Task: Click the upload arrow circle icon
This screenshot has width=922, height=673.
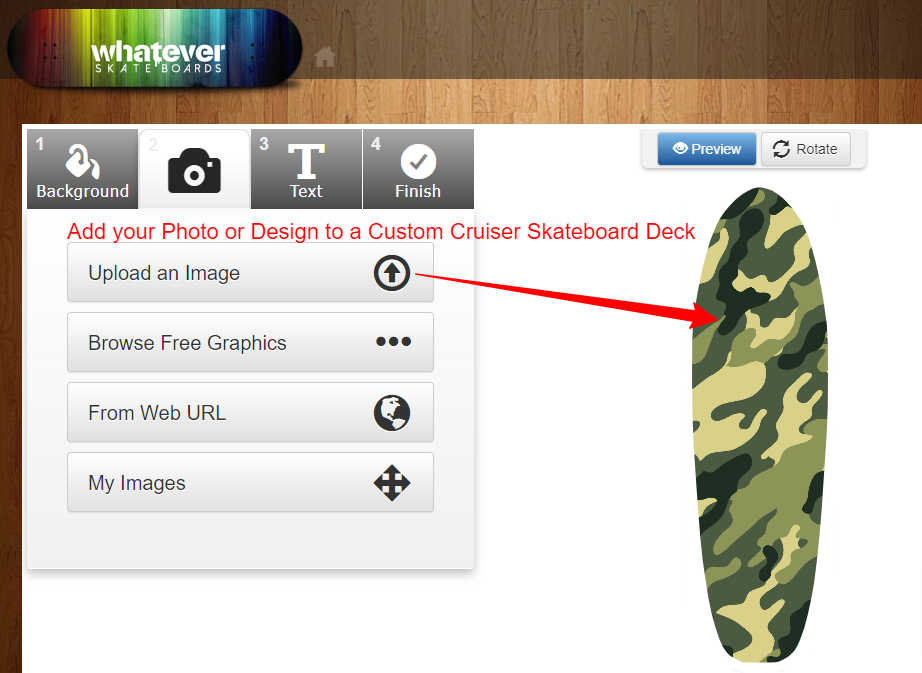Action: tap(392, 273)
